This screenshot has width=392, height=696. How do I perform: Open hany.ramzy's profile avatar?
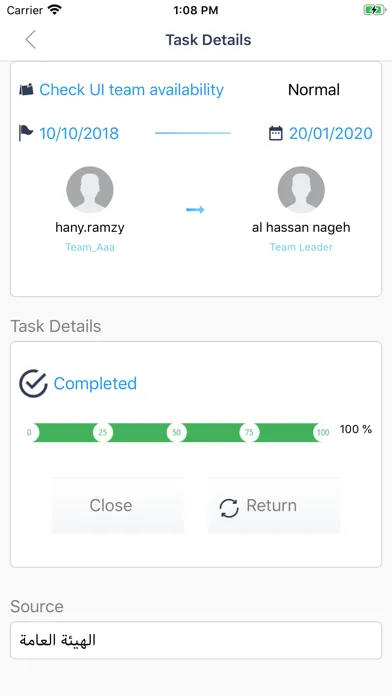pos(90,190)
